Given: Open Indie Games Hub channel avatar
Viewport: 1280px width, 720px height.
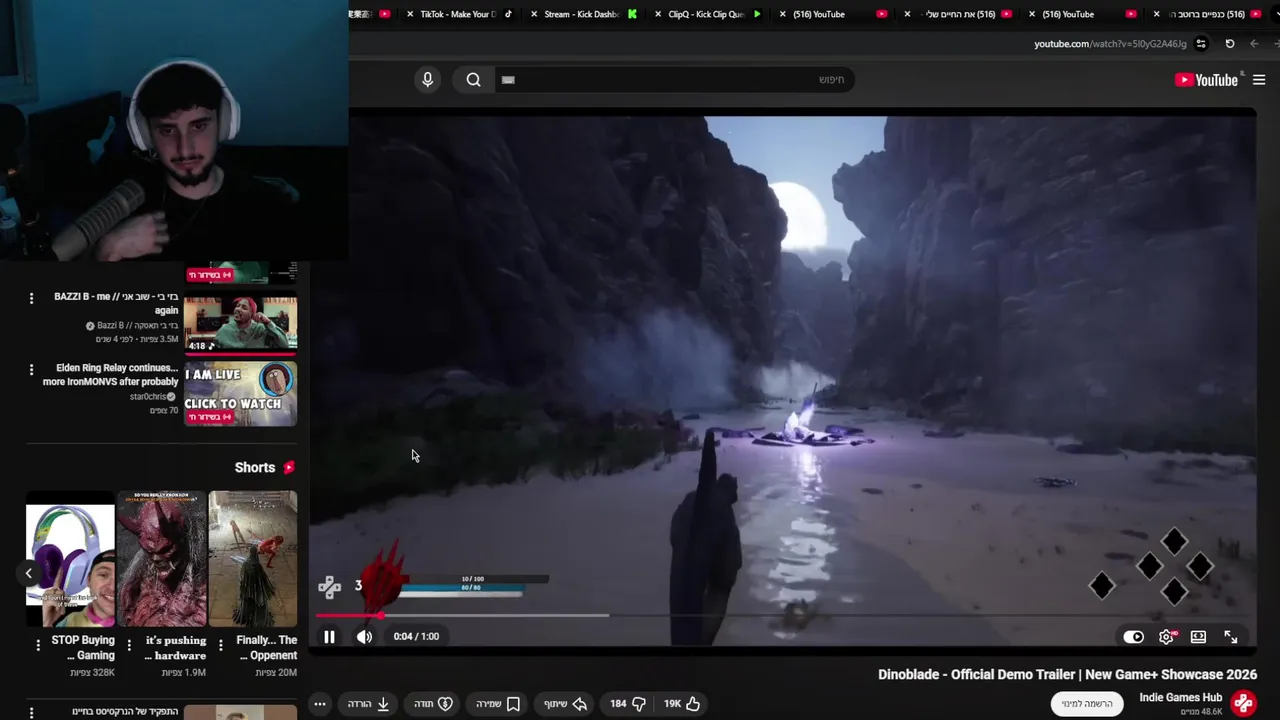Looking at the screenshot, I should click(1243, 703).
